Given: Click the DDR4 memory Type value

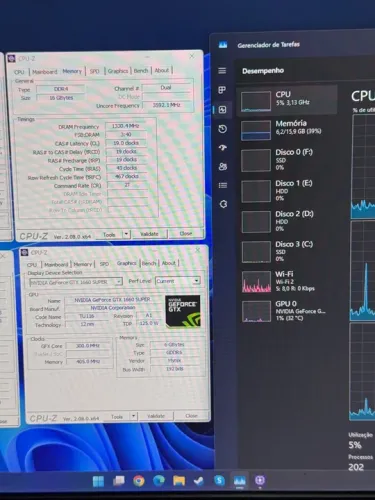Looking at the screenshot, I should [60, 89].
